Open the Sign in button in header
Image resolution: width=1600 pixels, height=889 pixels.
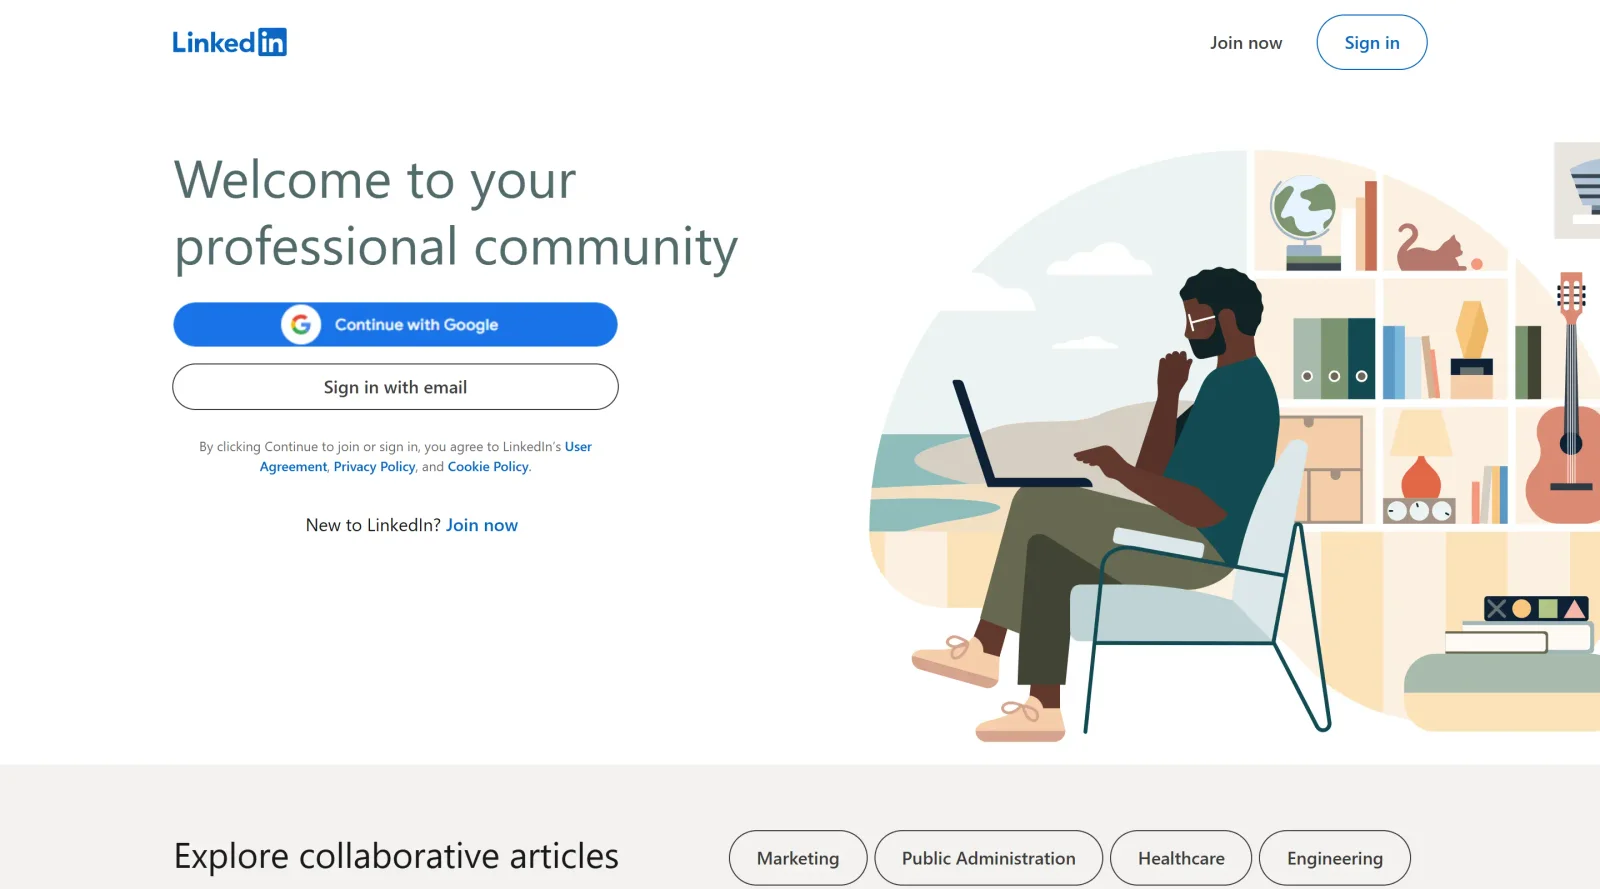click(1372, 42)
